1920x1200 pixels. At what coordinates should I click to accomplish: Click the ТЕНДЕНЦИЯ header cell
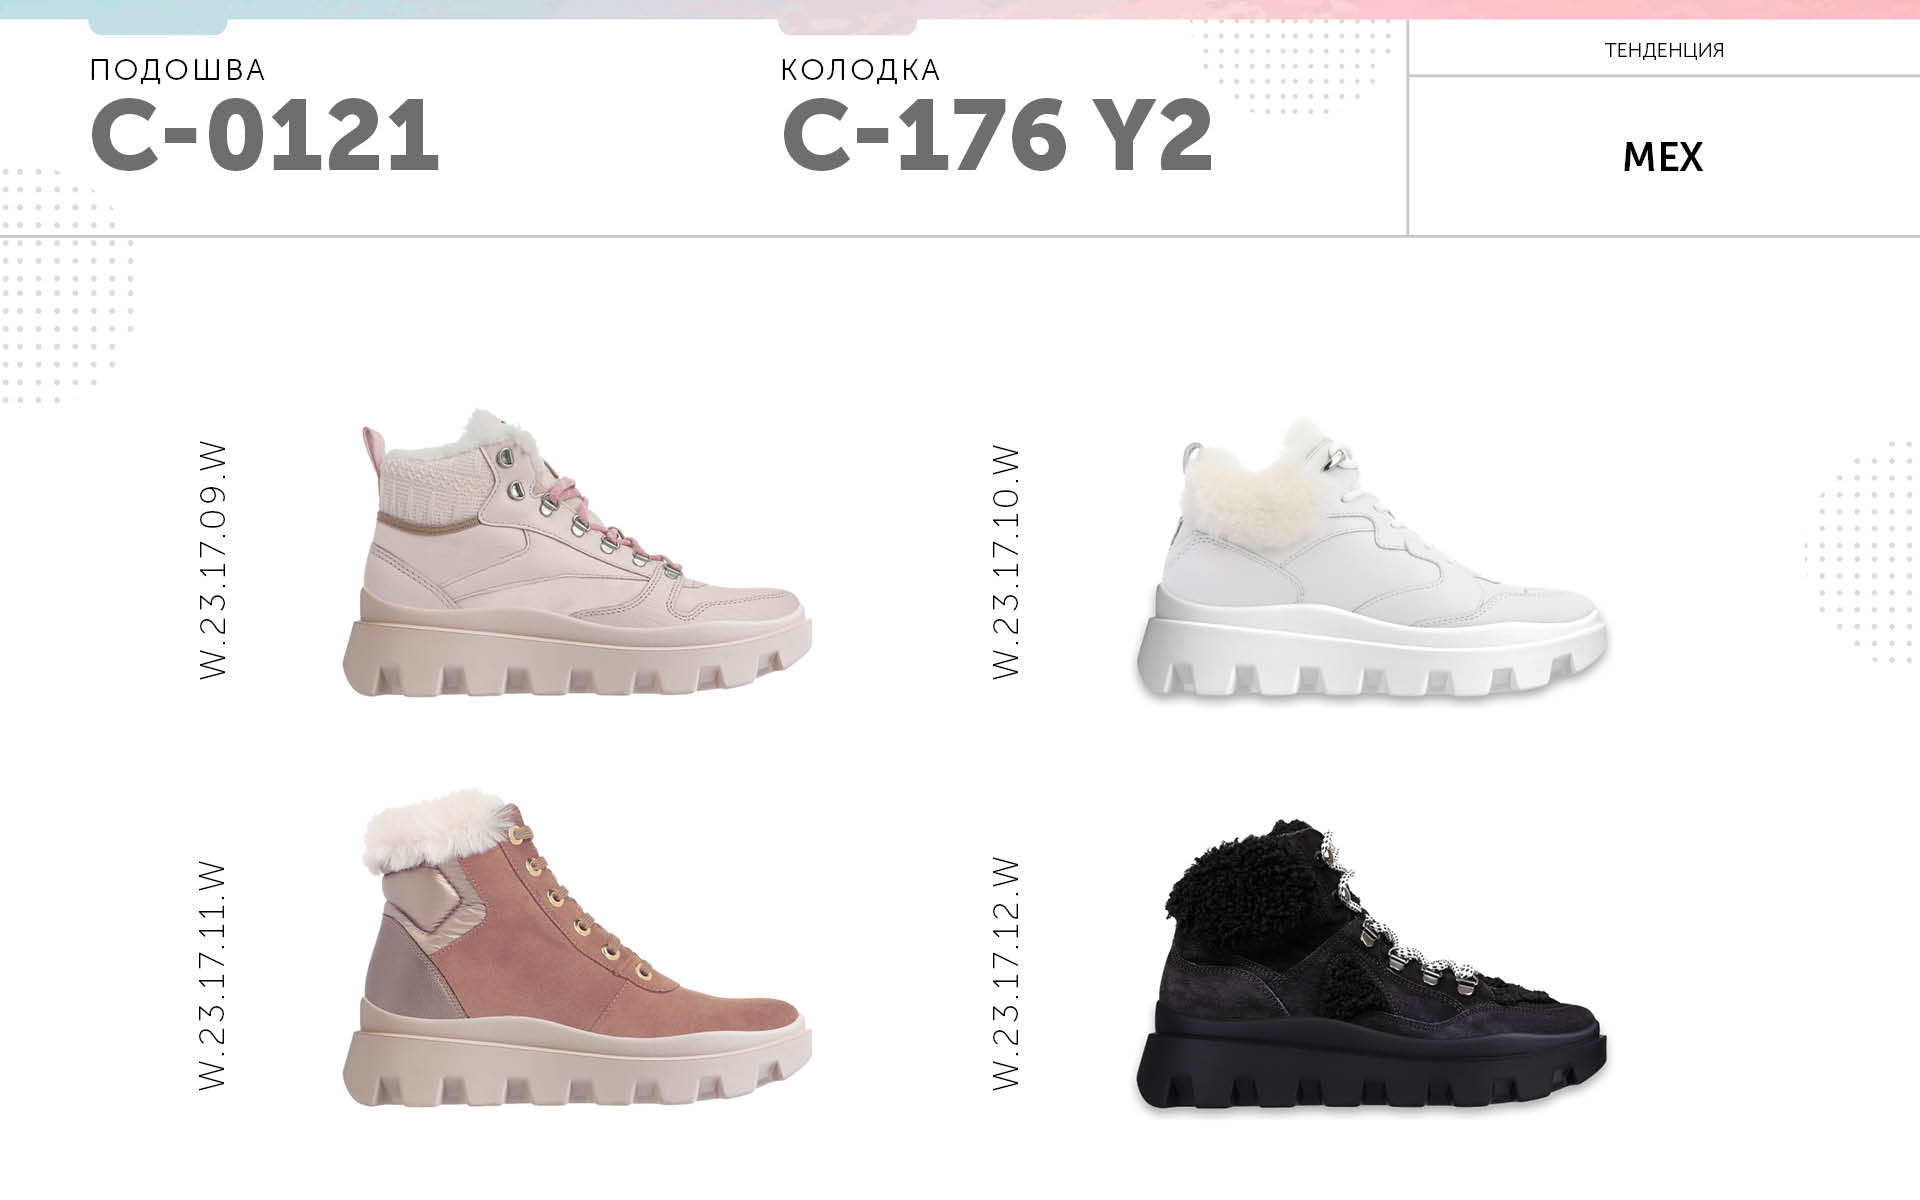tap(1664, 50)
